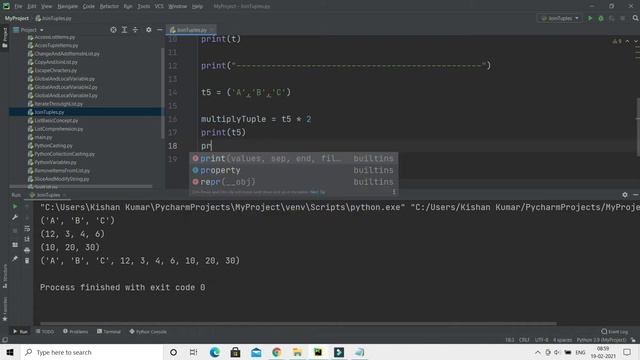Start the Debug bug icon in the toolbar
The width and height of the screenshot is (640, 360).
[x=601, y=18]
